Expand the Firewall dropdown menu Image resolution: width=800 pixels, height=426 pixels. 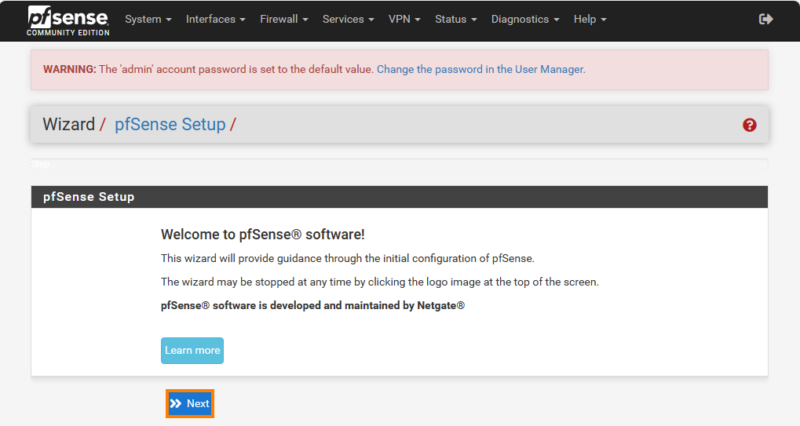pyautogui.click(x=283, y=19)
